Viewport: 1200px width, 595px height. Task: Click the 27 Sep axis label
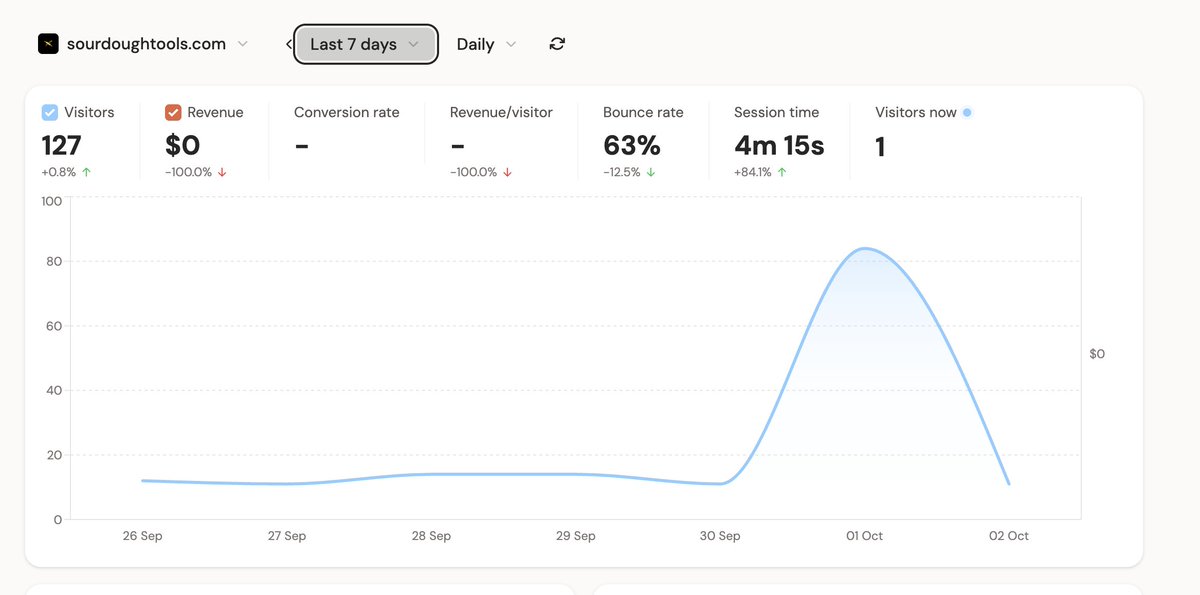[287, 536]
